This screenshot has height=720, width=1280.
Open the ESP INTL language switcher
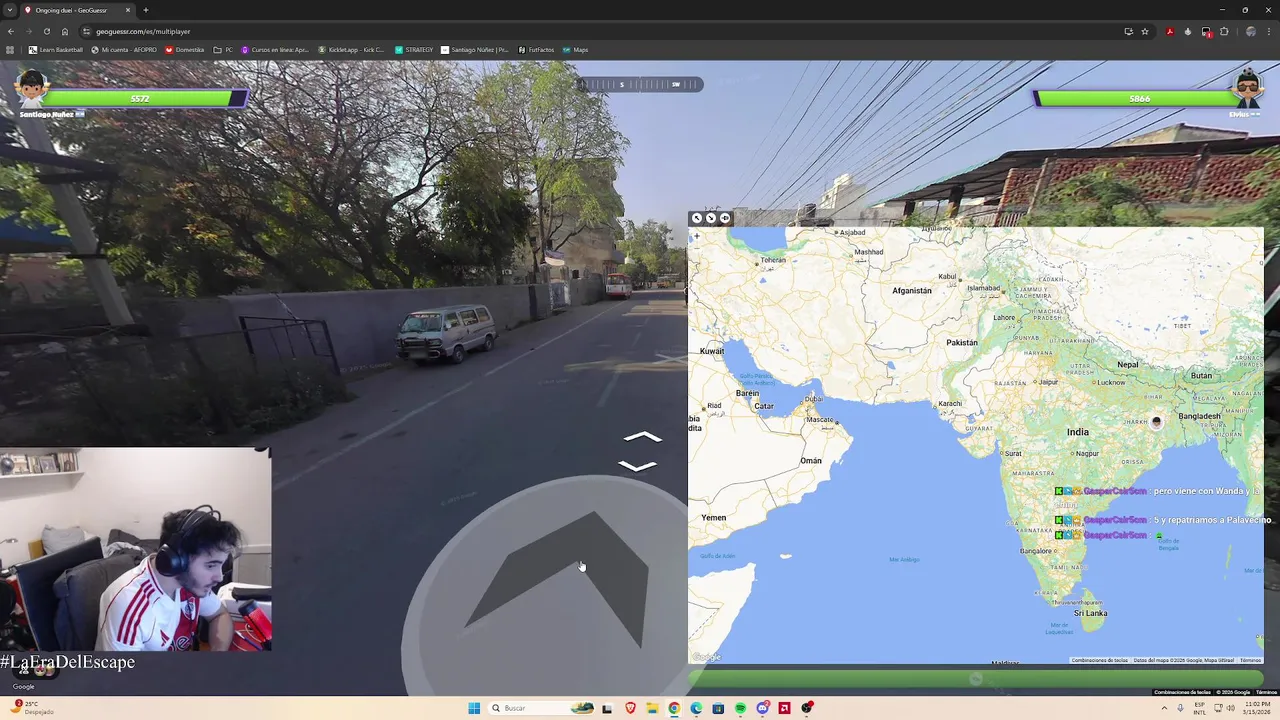[x=1200, y=708]
